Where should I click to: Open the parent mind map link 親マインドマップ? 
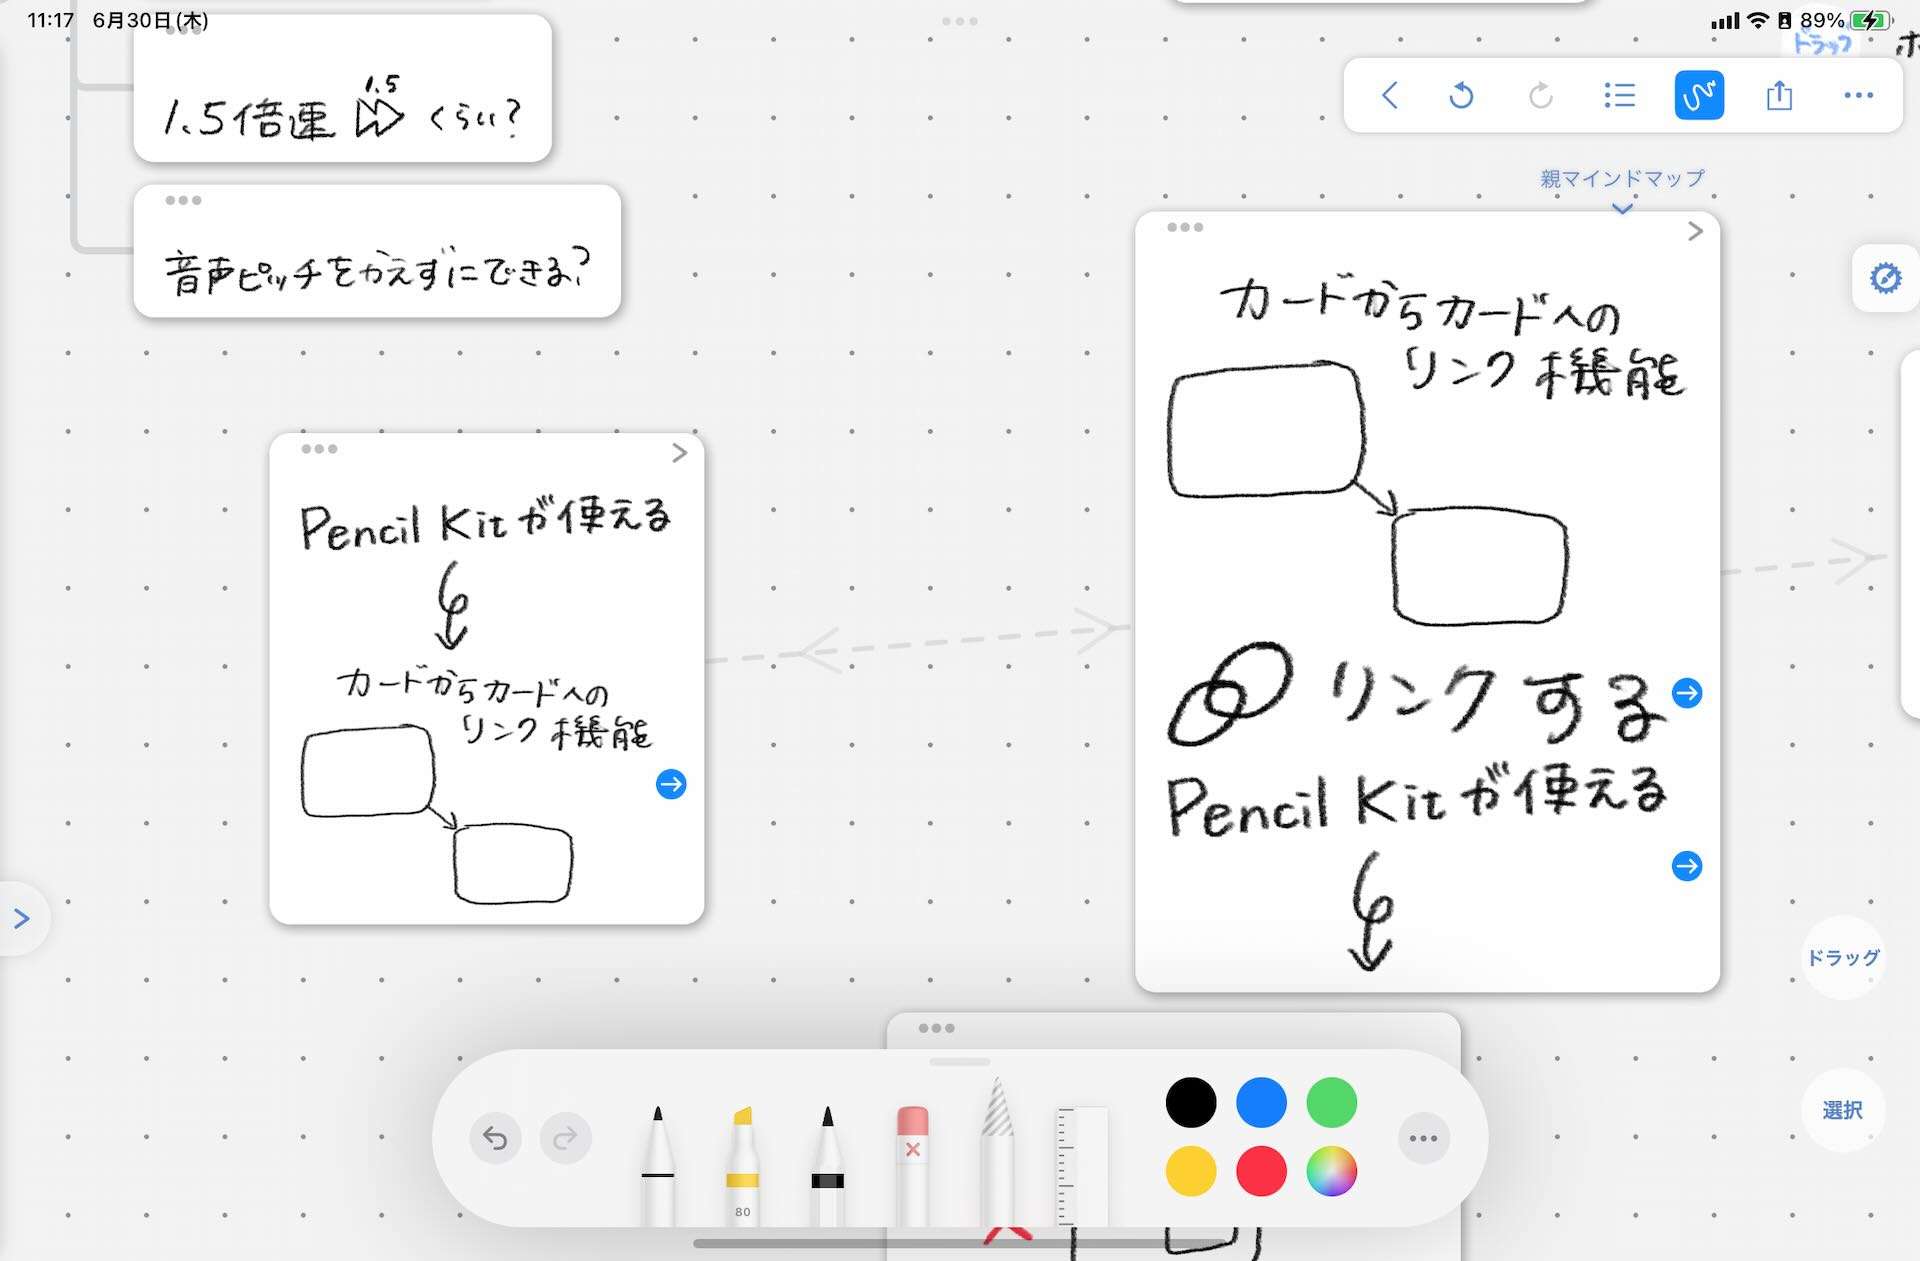point(1622,179)
